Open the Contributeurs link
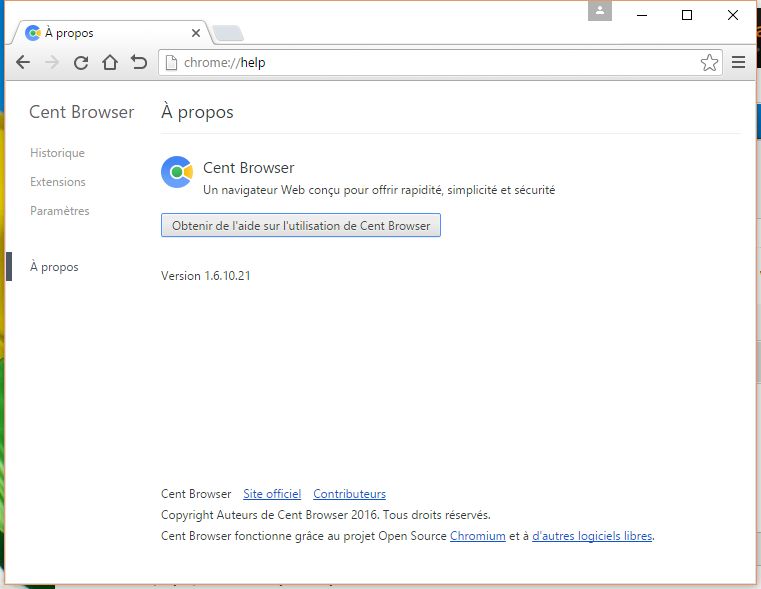 pos(349,494)
